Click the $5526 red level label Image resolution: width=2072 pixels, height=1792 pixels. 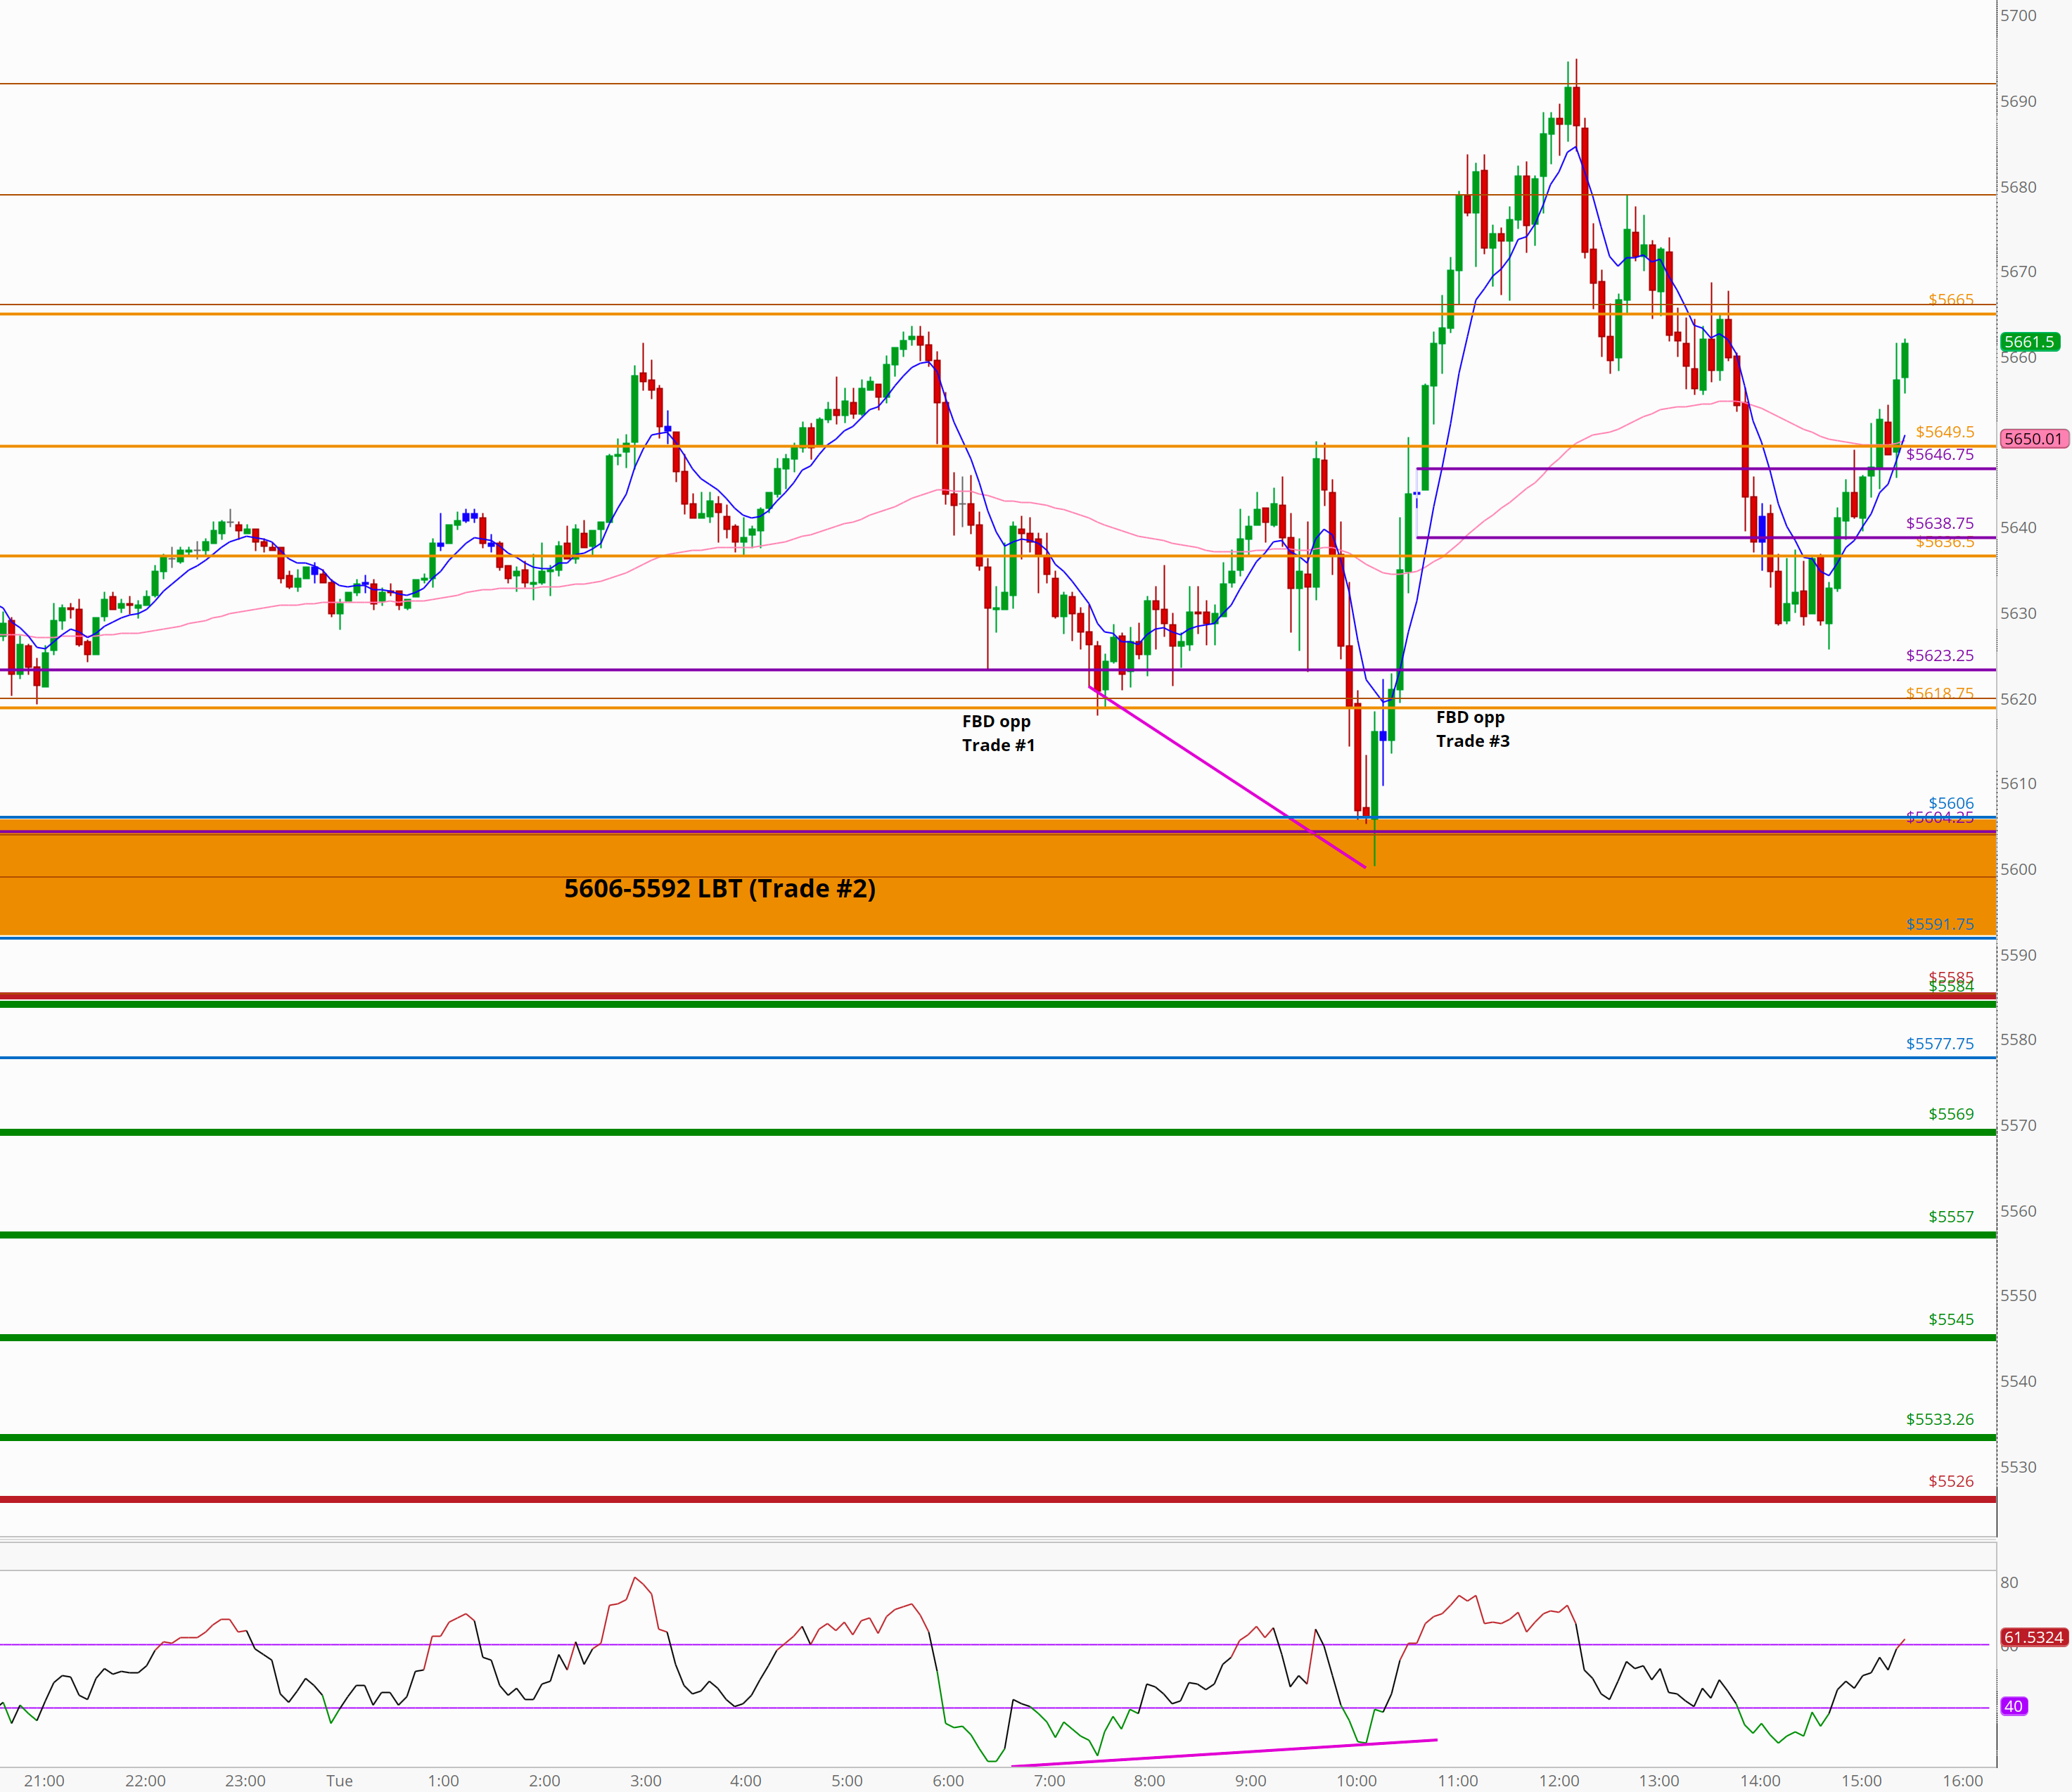tap(1950, 1480)
